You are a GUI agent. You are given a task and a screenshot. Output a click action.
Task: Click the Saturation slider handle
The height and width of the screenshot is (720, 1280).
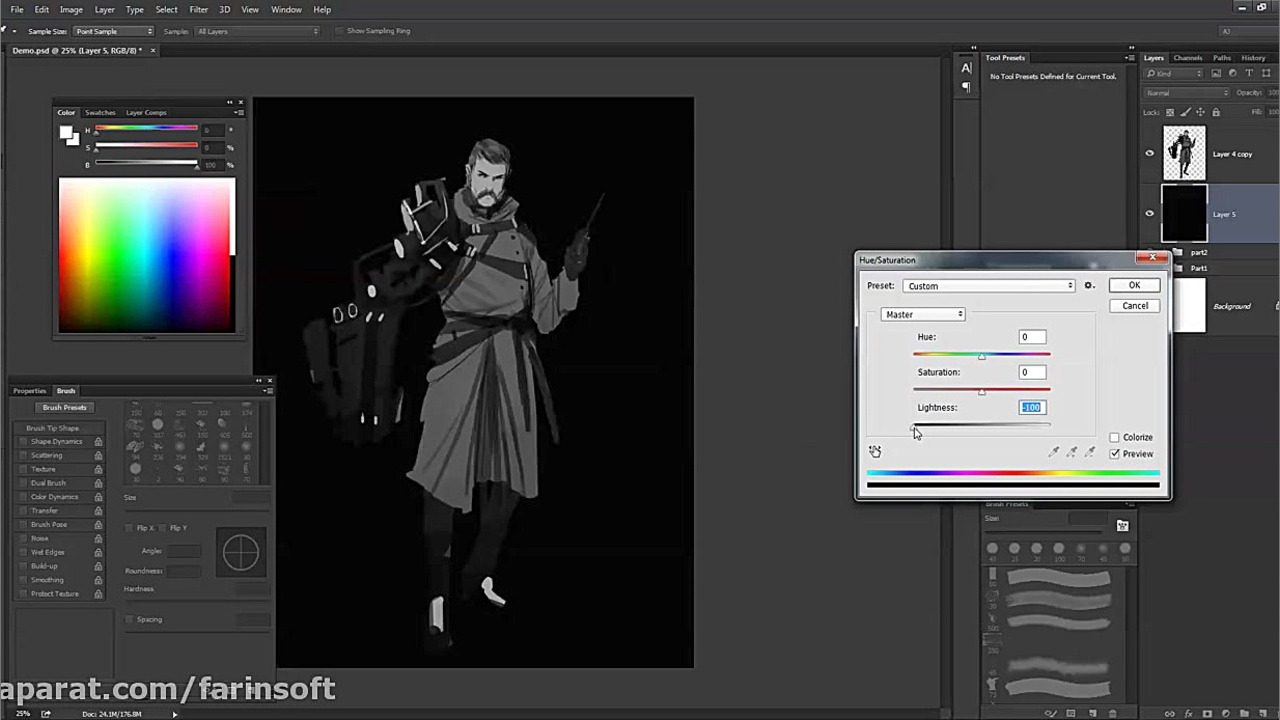981,392
